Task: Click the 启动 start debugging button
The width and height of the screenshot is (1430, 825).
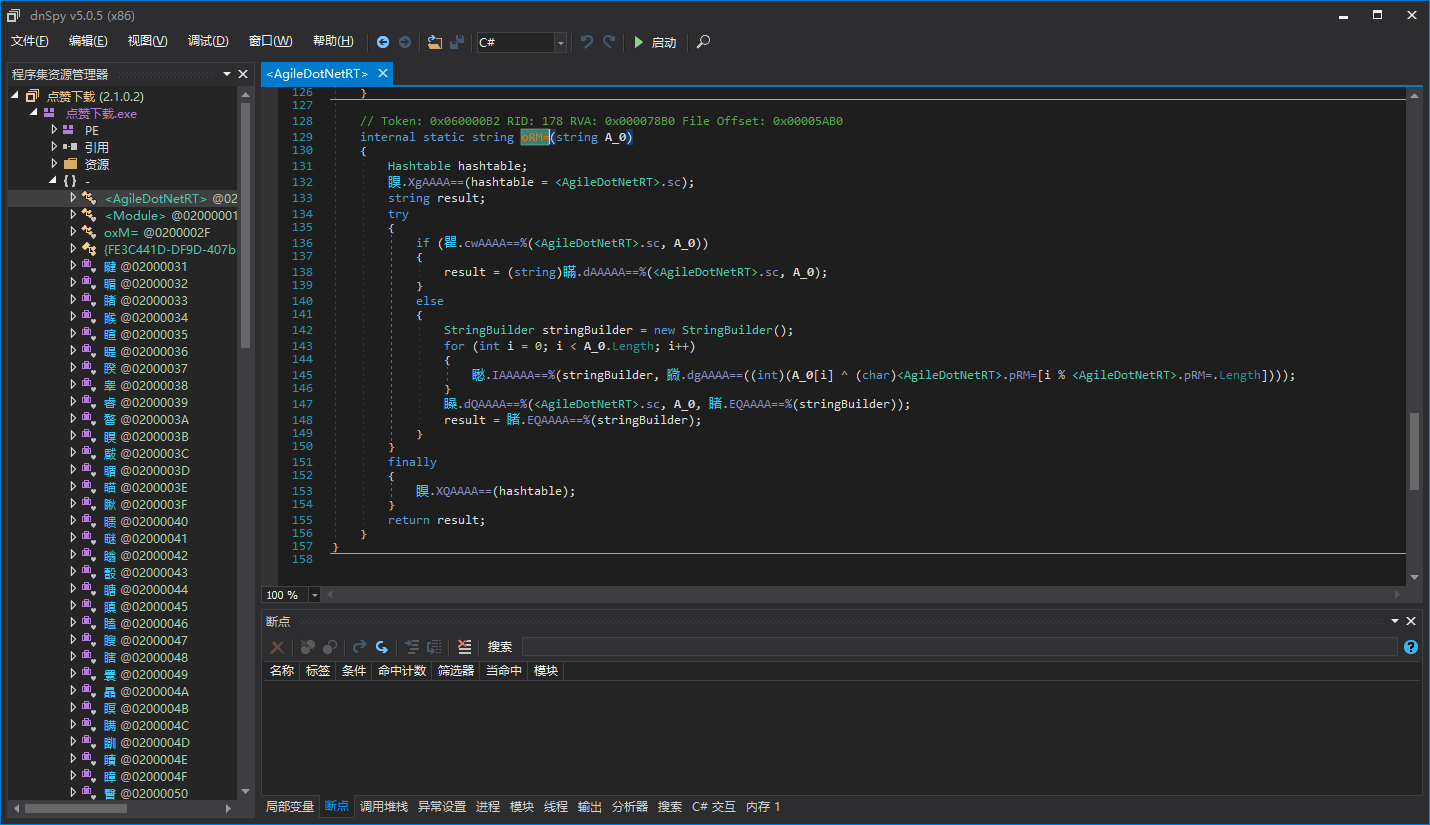Action: coord(654,42)
